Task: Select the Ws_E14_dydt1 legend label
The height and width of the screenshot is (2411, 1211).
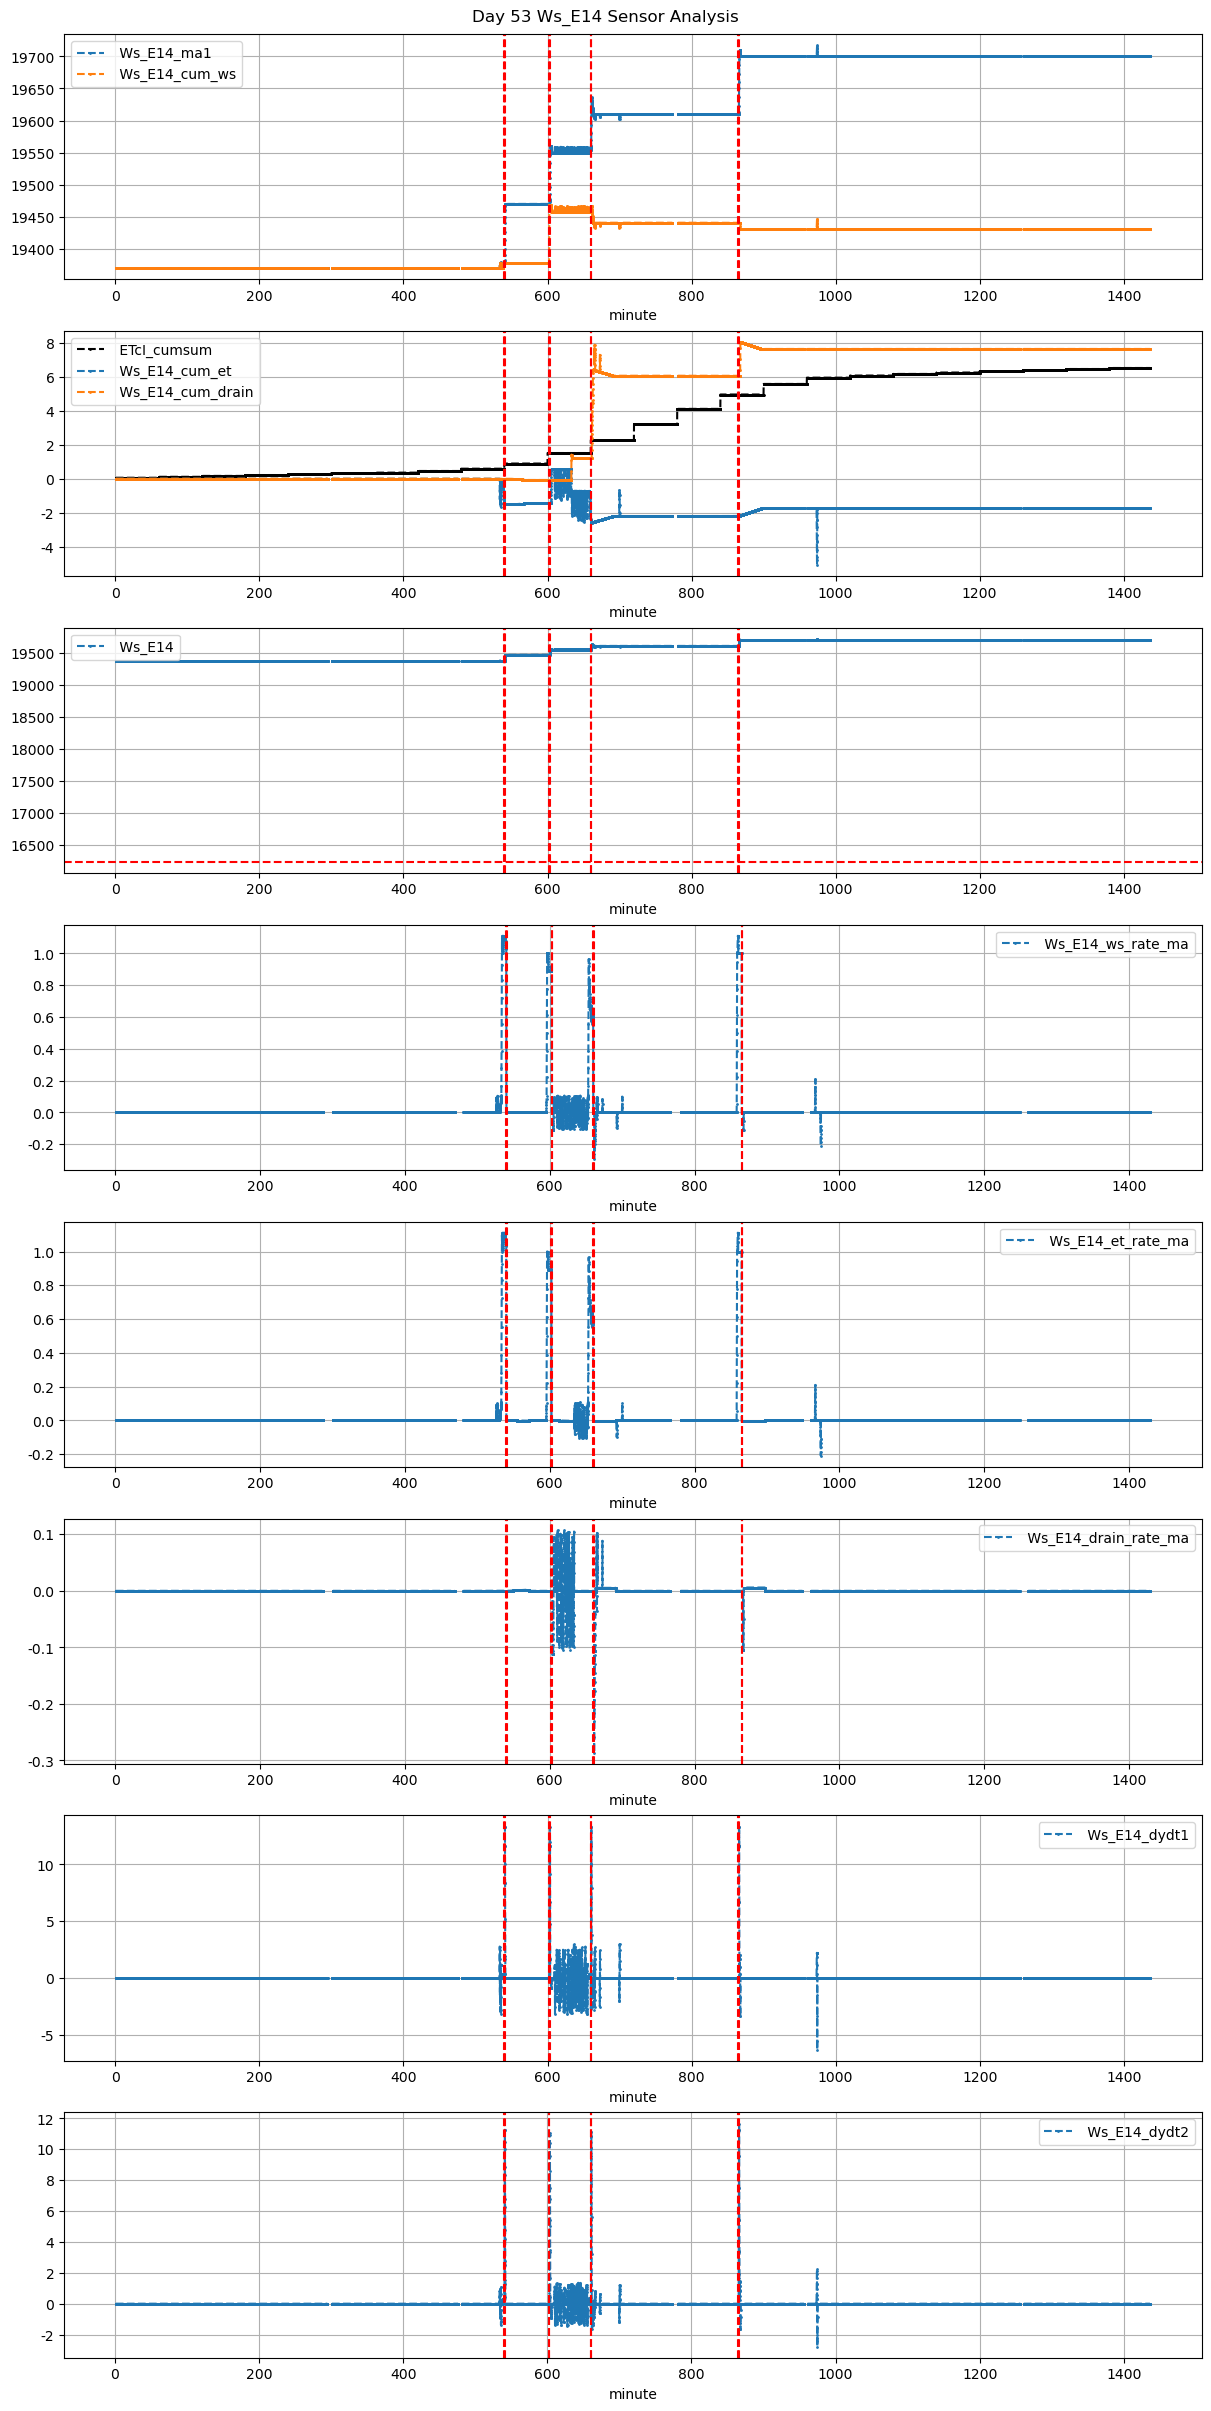Action: pyautogui.click(x=1137, y=1836)
